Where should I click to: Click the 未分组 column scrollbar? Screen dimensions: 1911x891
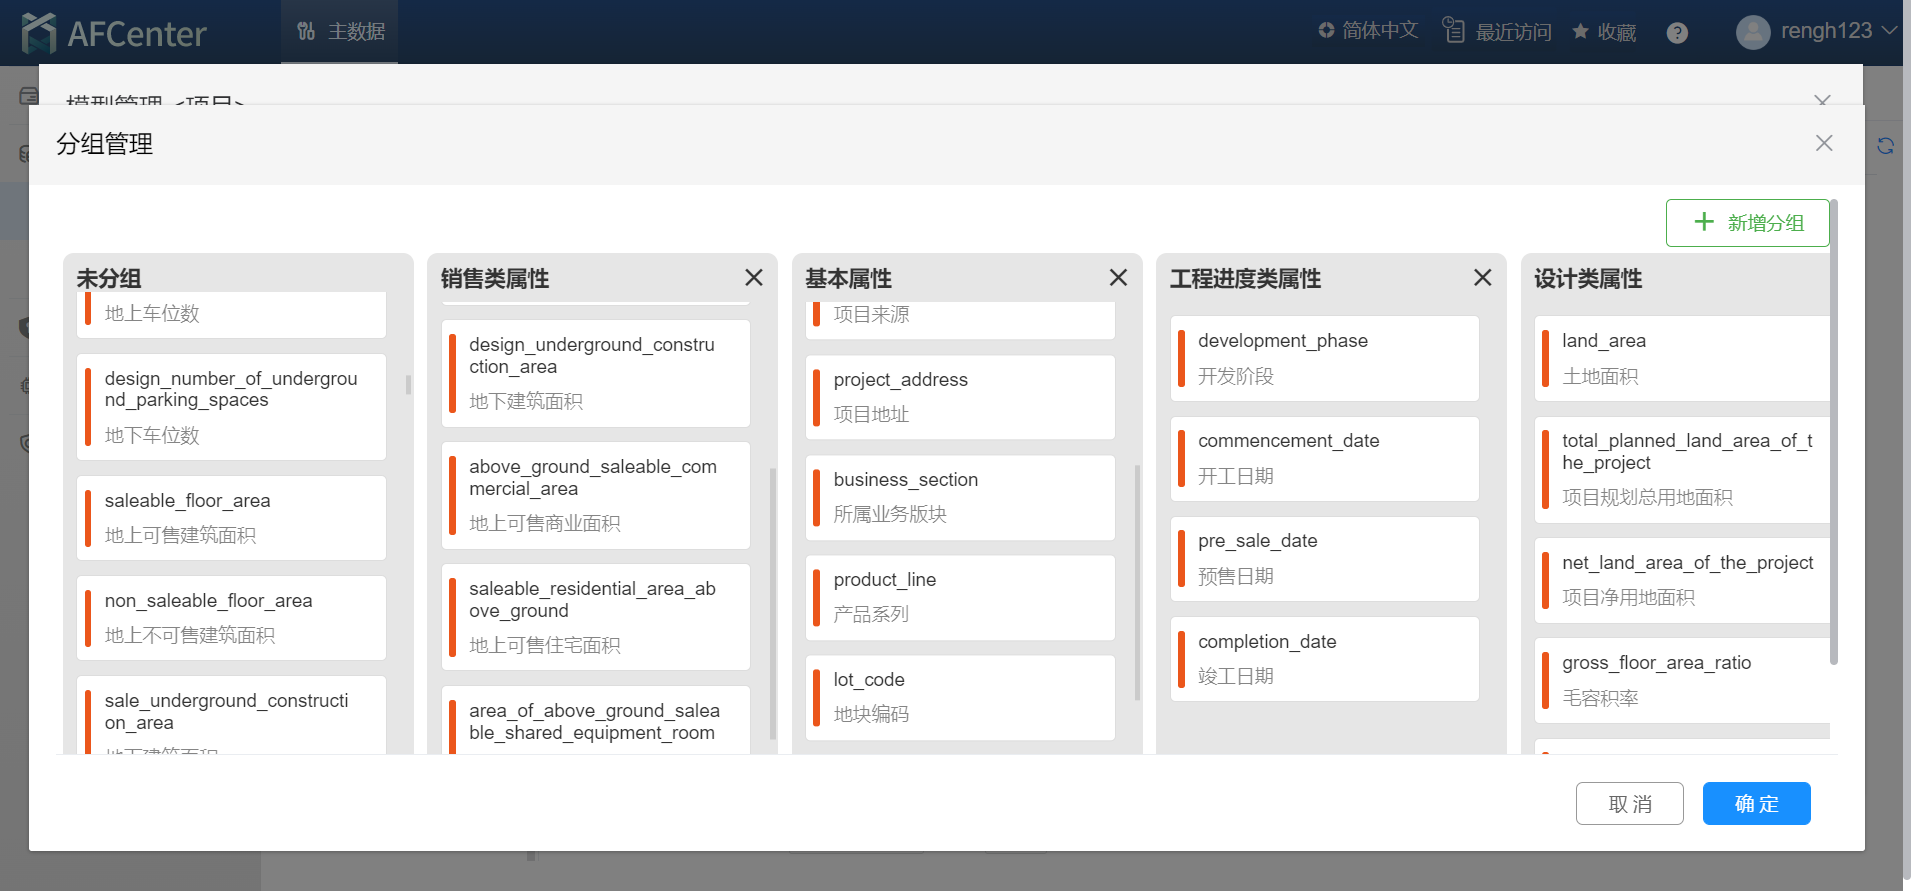pos(408,385)
